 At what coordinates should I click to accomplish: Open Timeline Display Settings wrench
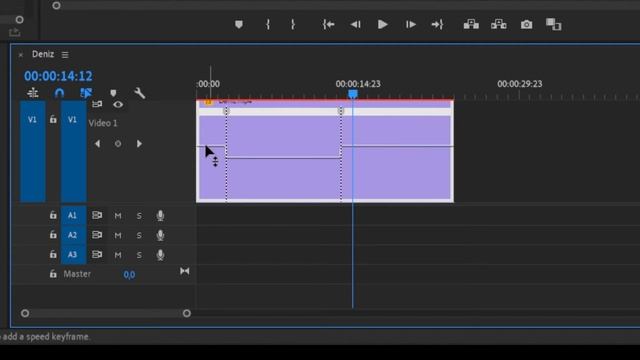click(x=140, y=93)
